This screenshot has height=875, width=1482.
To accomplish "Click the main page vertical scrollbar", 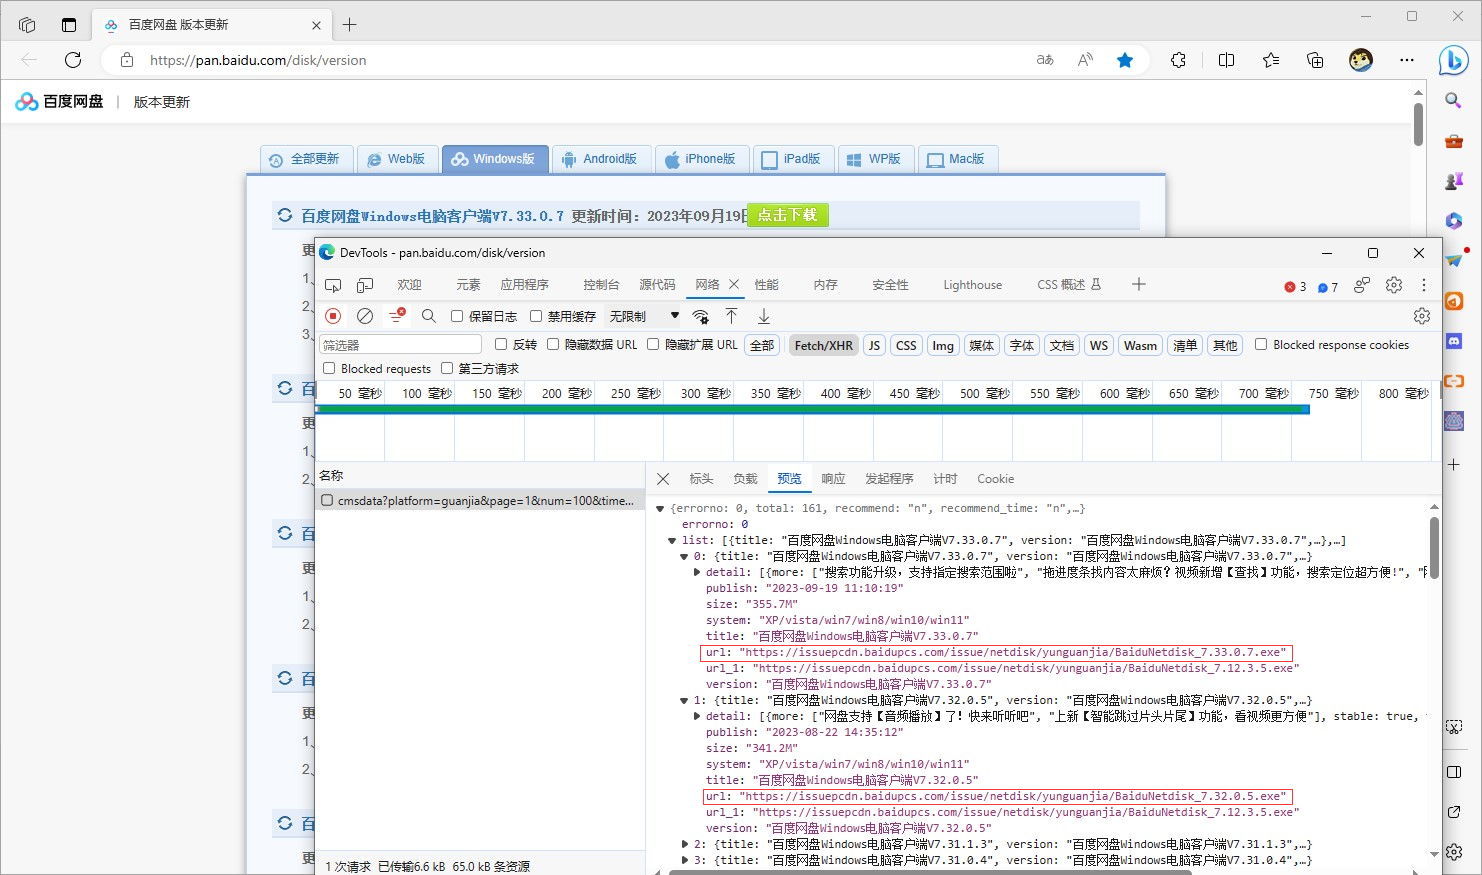I will [1418, 124].
